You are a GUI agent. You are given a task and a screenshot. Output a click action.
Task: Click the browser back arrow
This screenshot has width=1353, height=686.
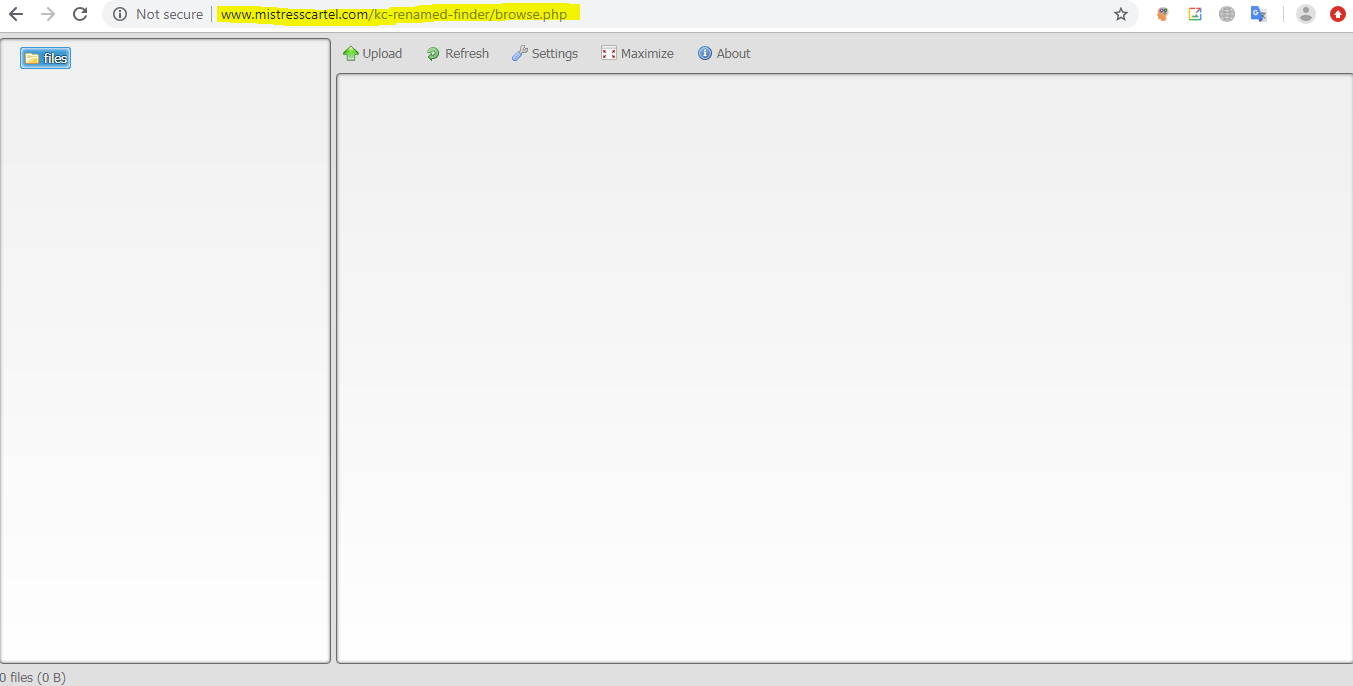tap(15, 14)
